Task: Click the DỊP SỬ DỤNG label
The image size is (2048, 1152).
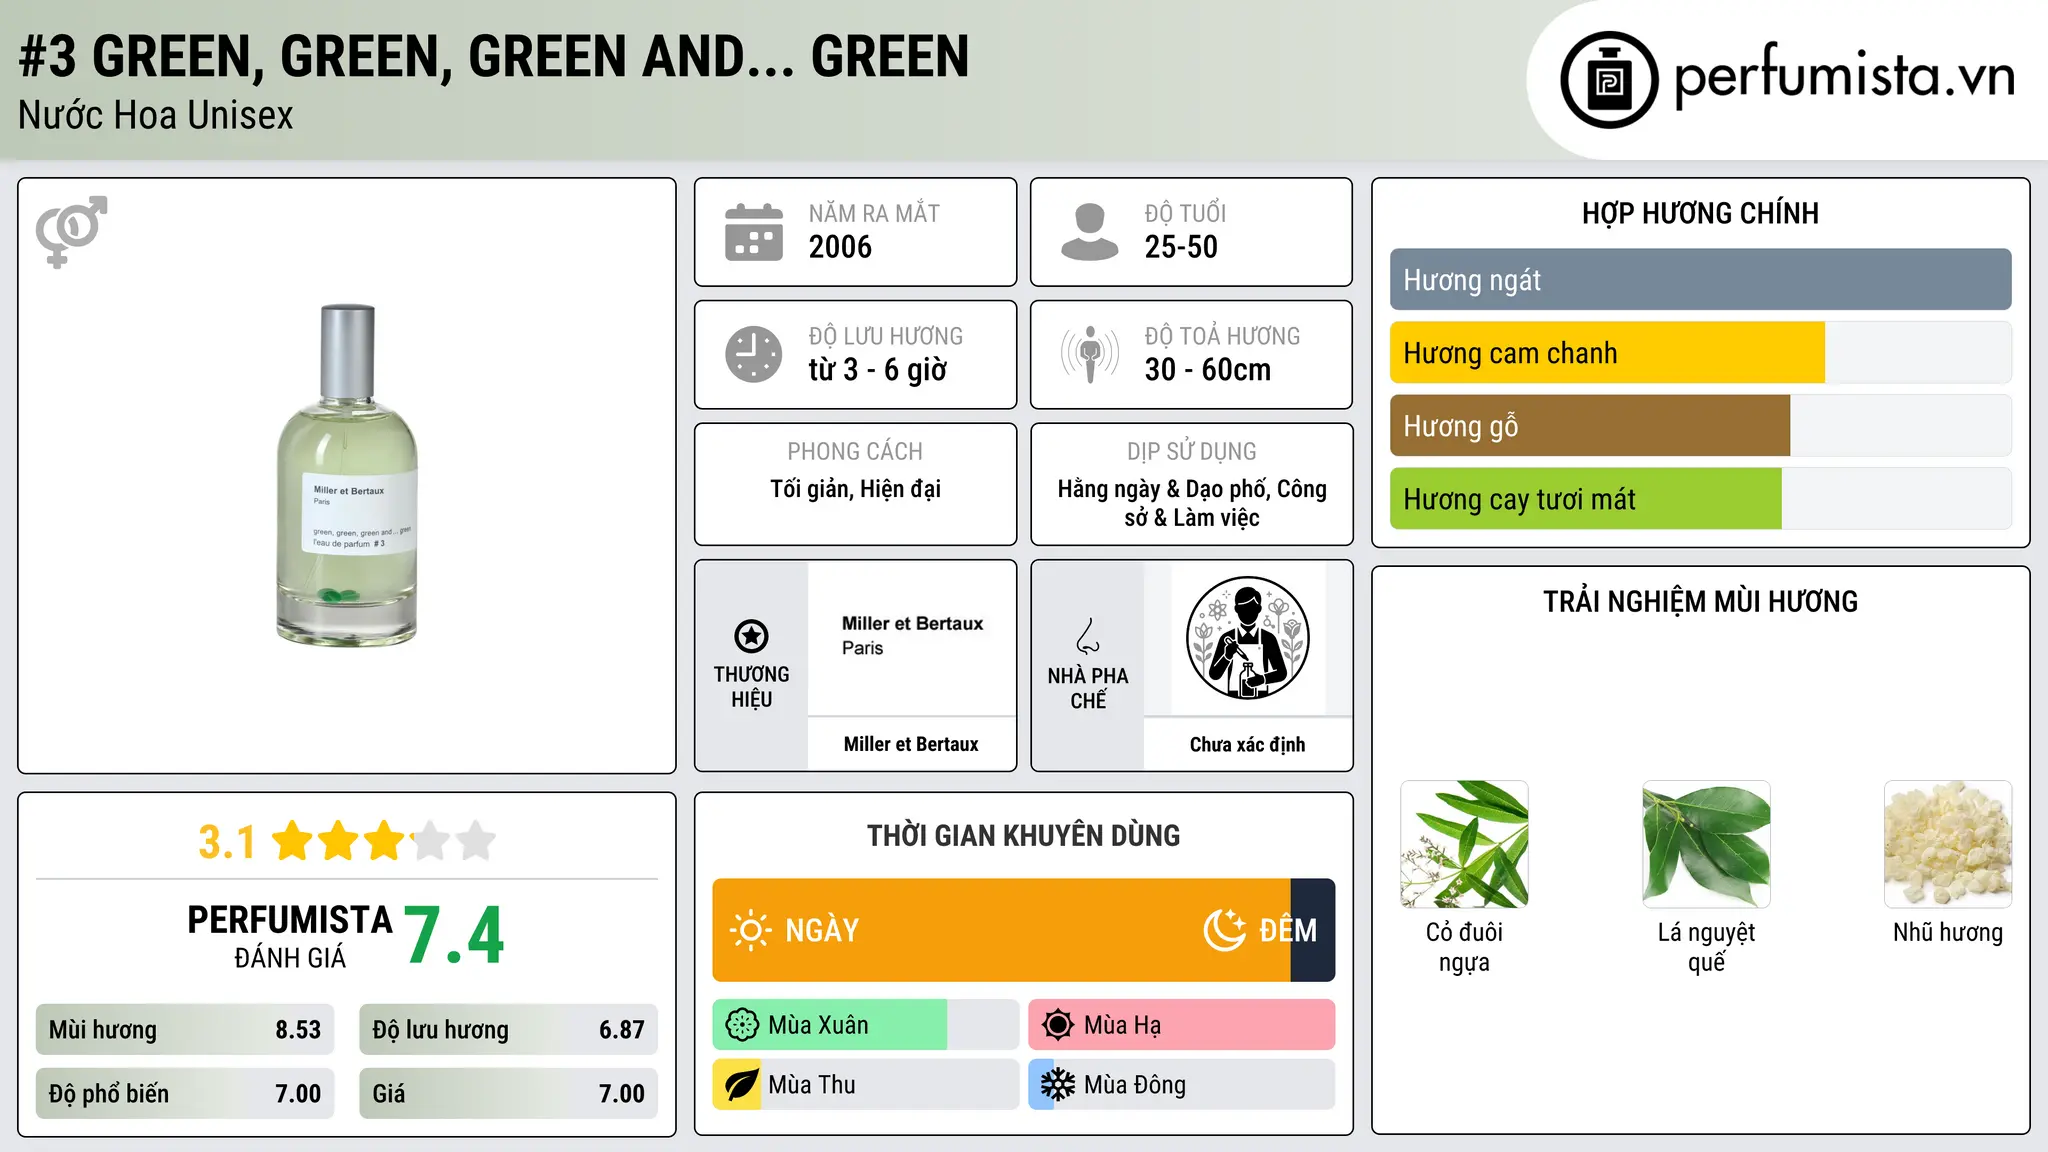Action: [x=1191, y=452]
